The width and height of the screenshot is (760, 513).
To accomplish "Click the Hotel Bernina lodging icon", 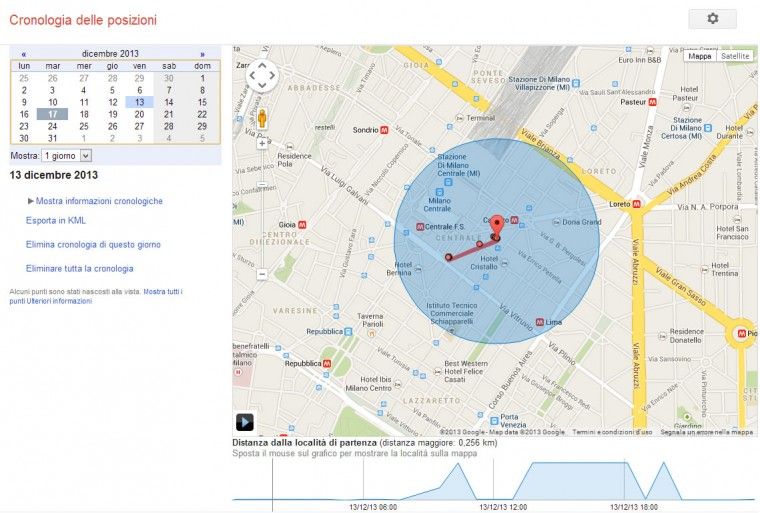I will (418, 268).
